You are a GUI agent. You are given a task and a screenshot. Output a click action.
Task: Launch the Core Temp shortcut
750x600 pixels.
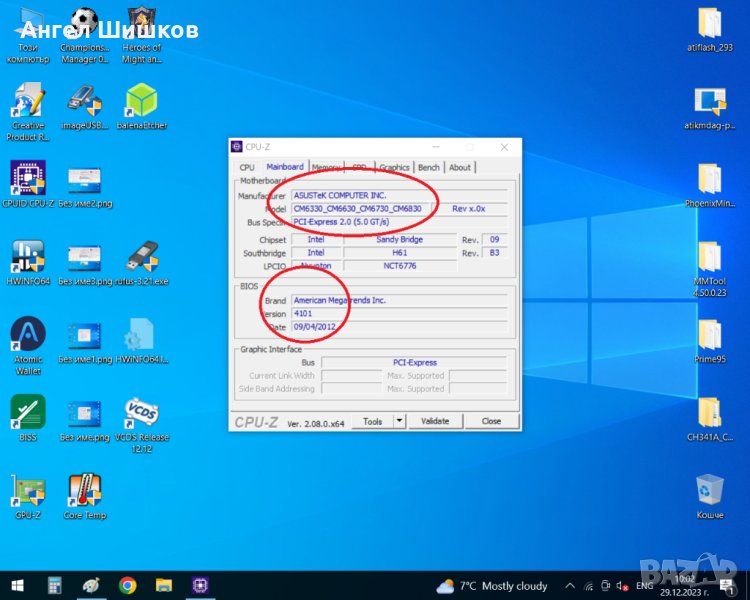pos(85,491)
